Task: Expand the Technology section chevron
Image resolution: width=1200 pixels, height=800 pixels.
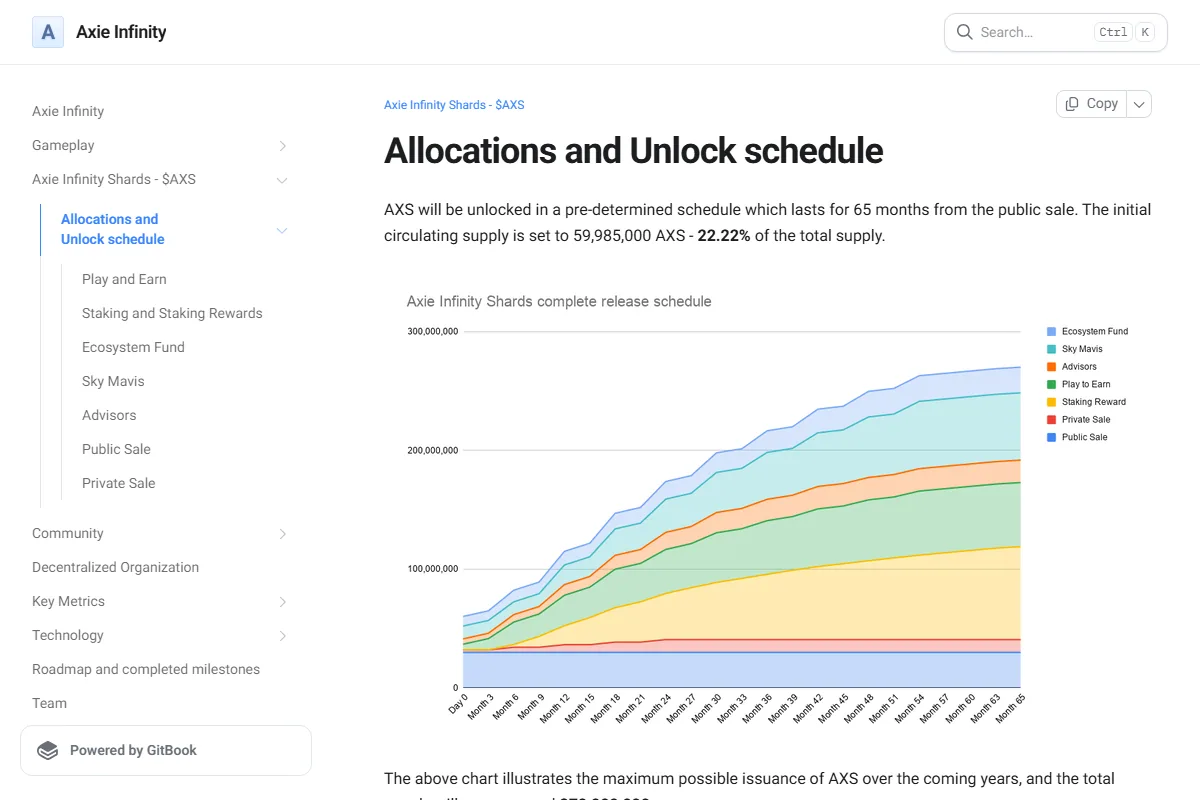Action: (282, 636)
